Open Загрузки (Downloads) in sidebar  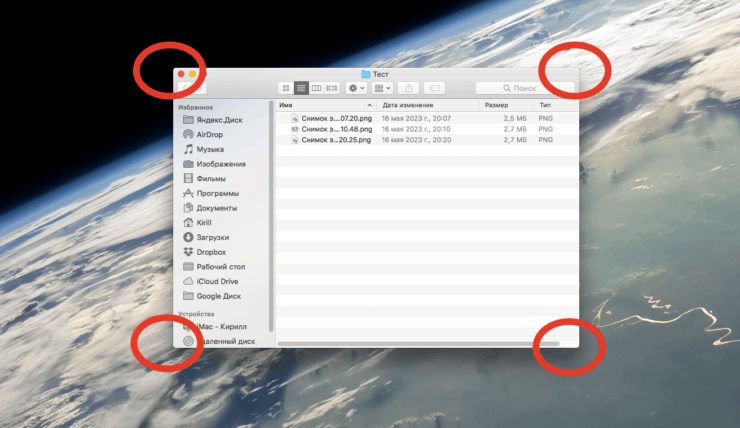click(x=212, y=237)
